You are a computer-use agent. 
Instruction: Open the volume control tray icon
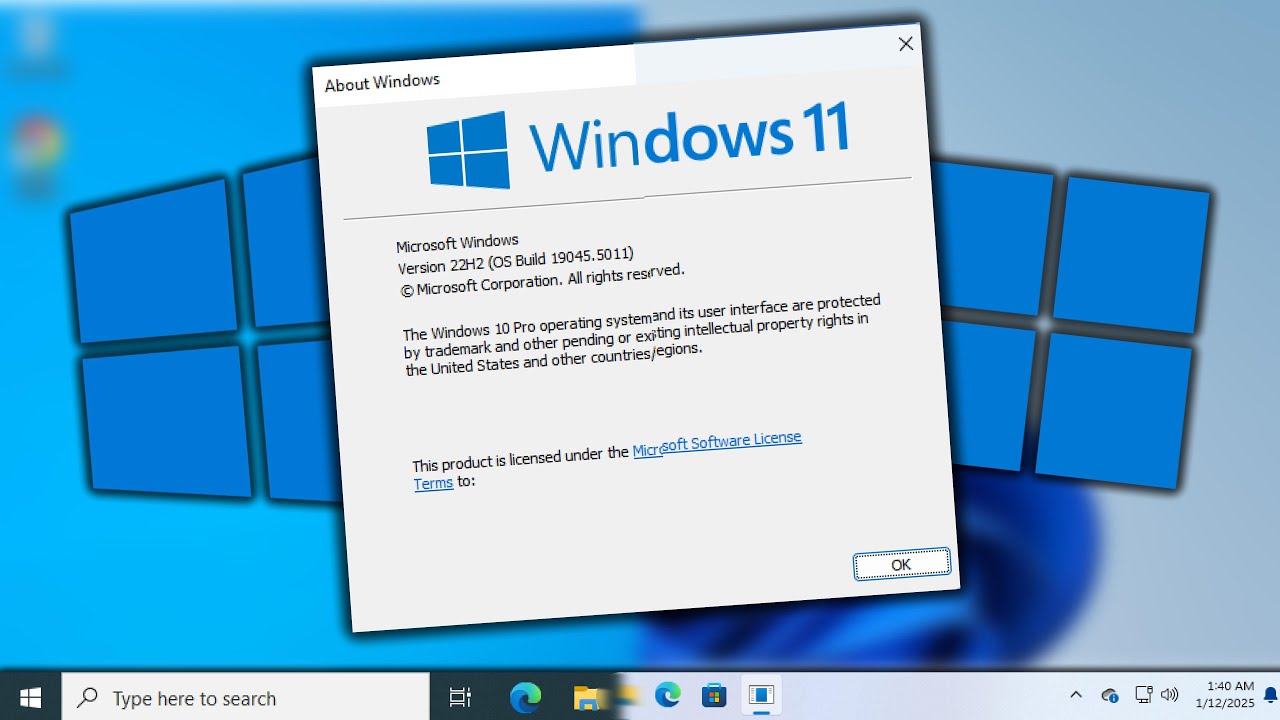tap(1170, 695)
